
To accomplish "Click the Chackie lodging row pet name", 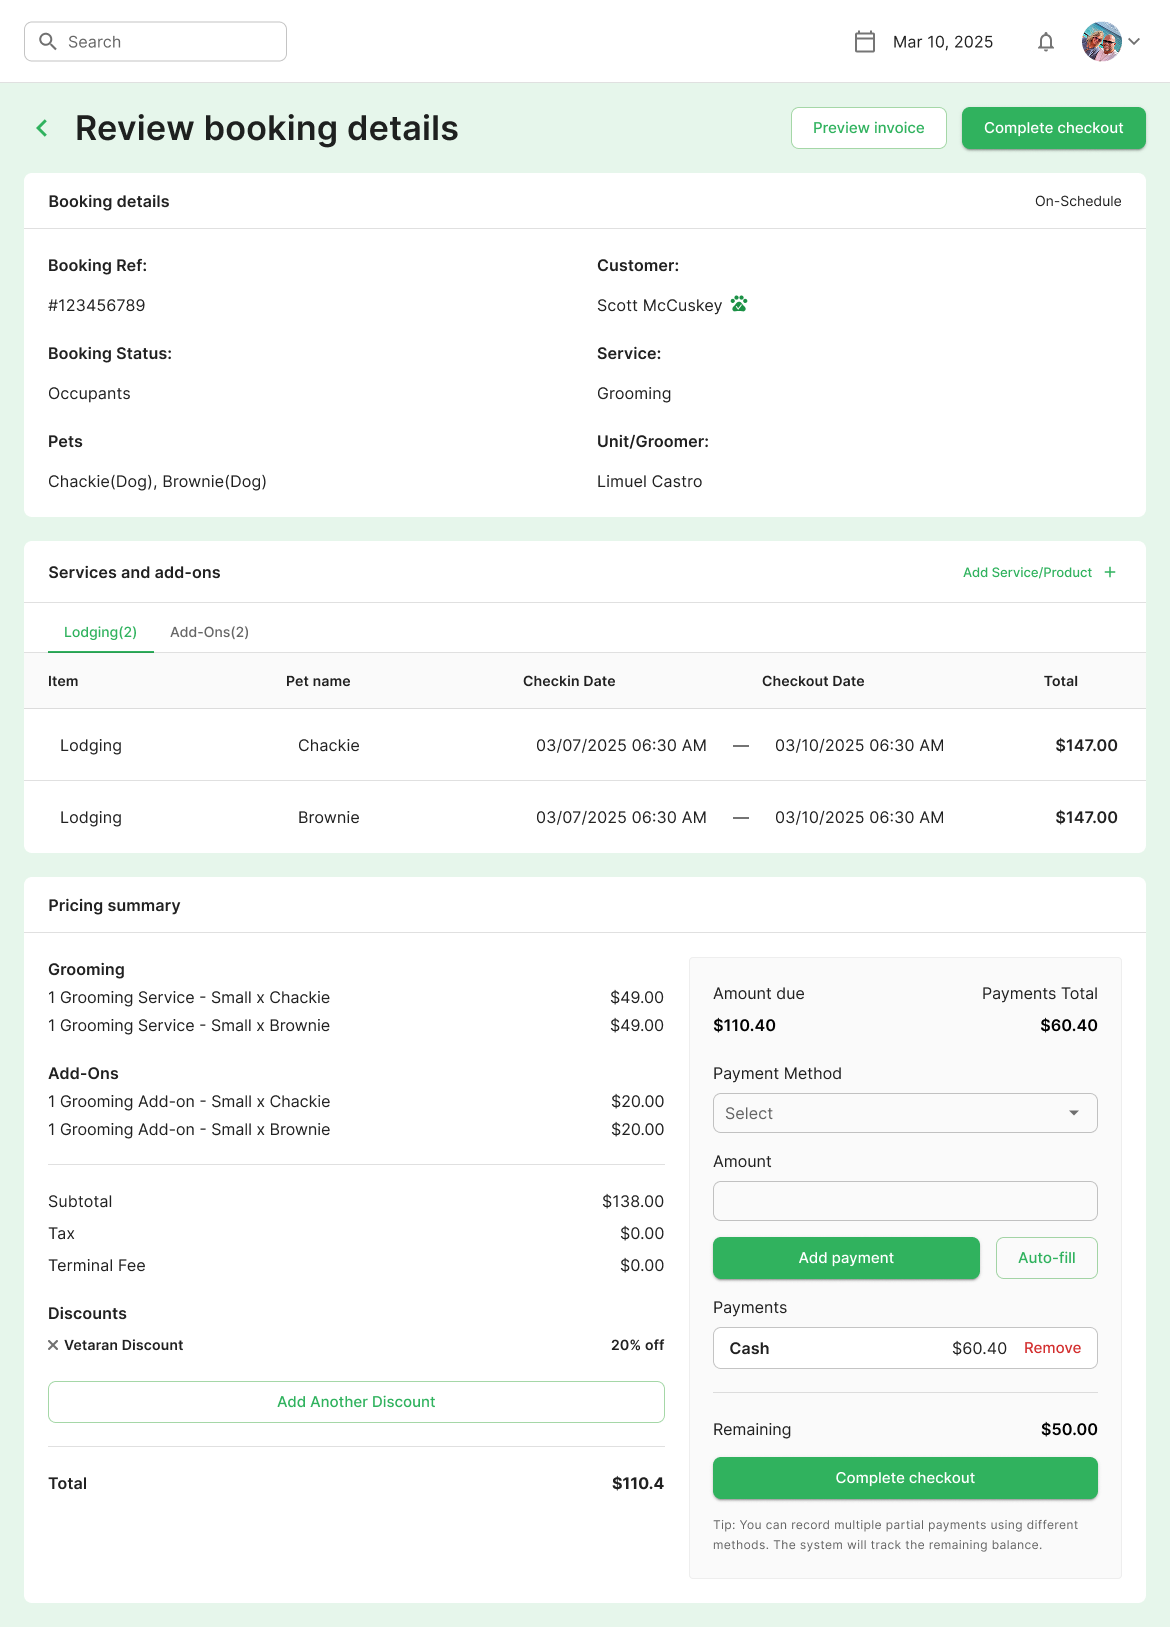I will [328, 745].
